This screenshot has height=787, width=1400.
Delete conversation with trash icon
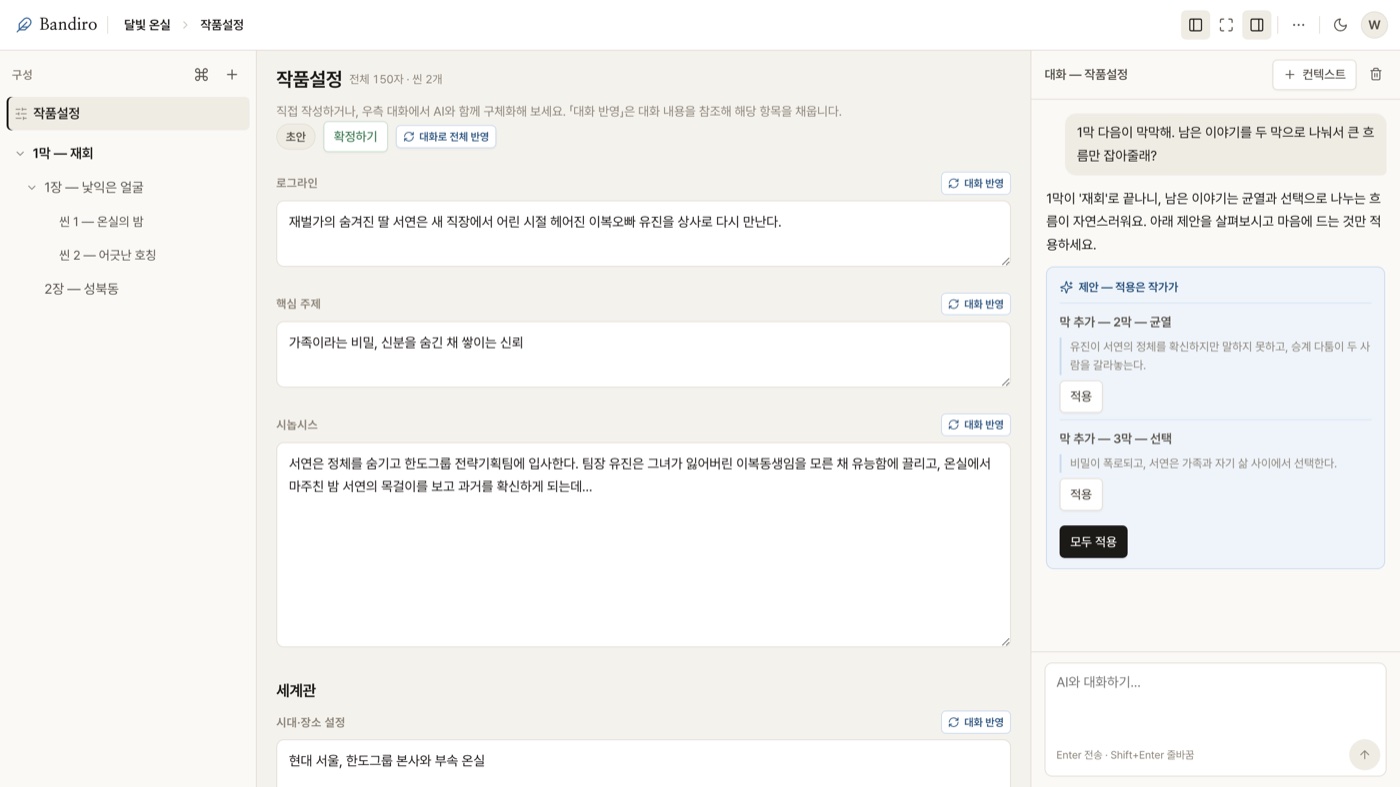[1376, 74]
